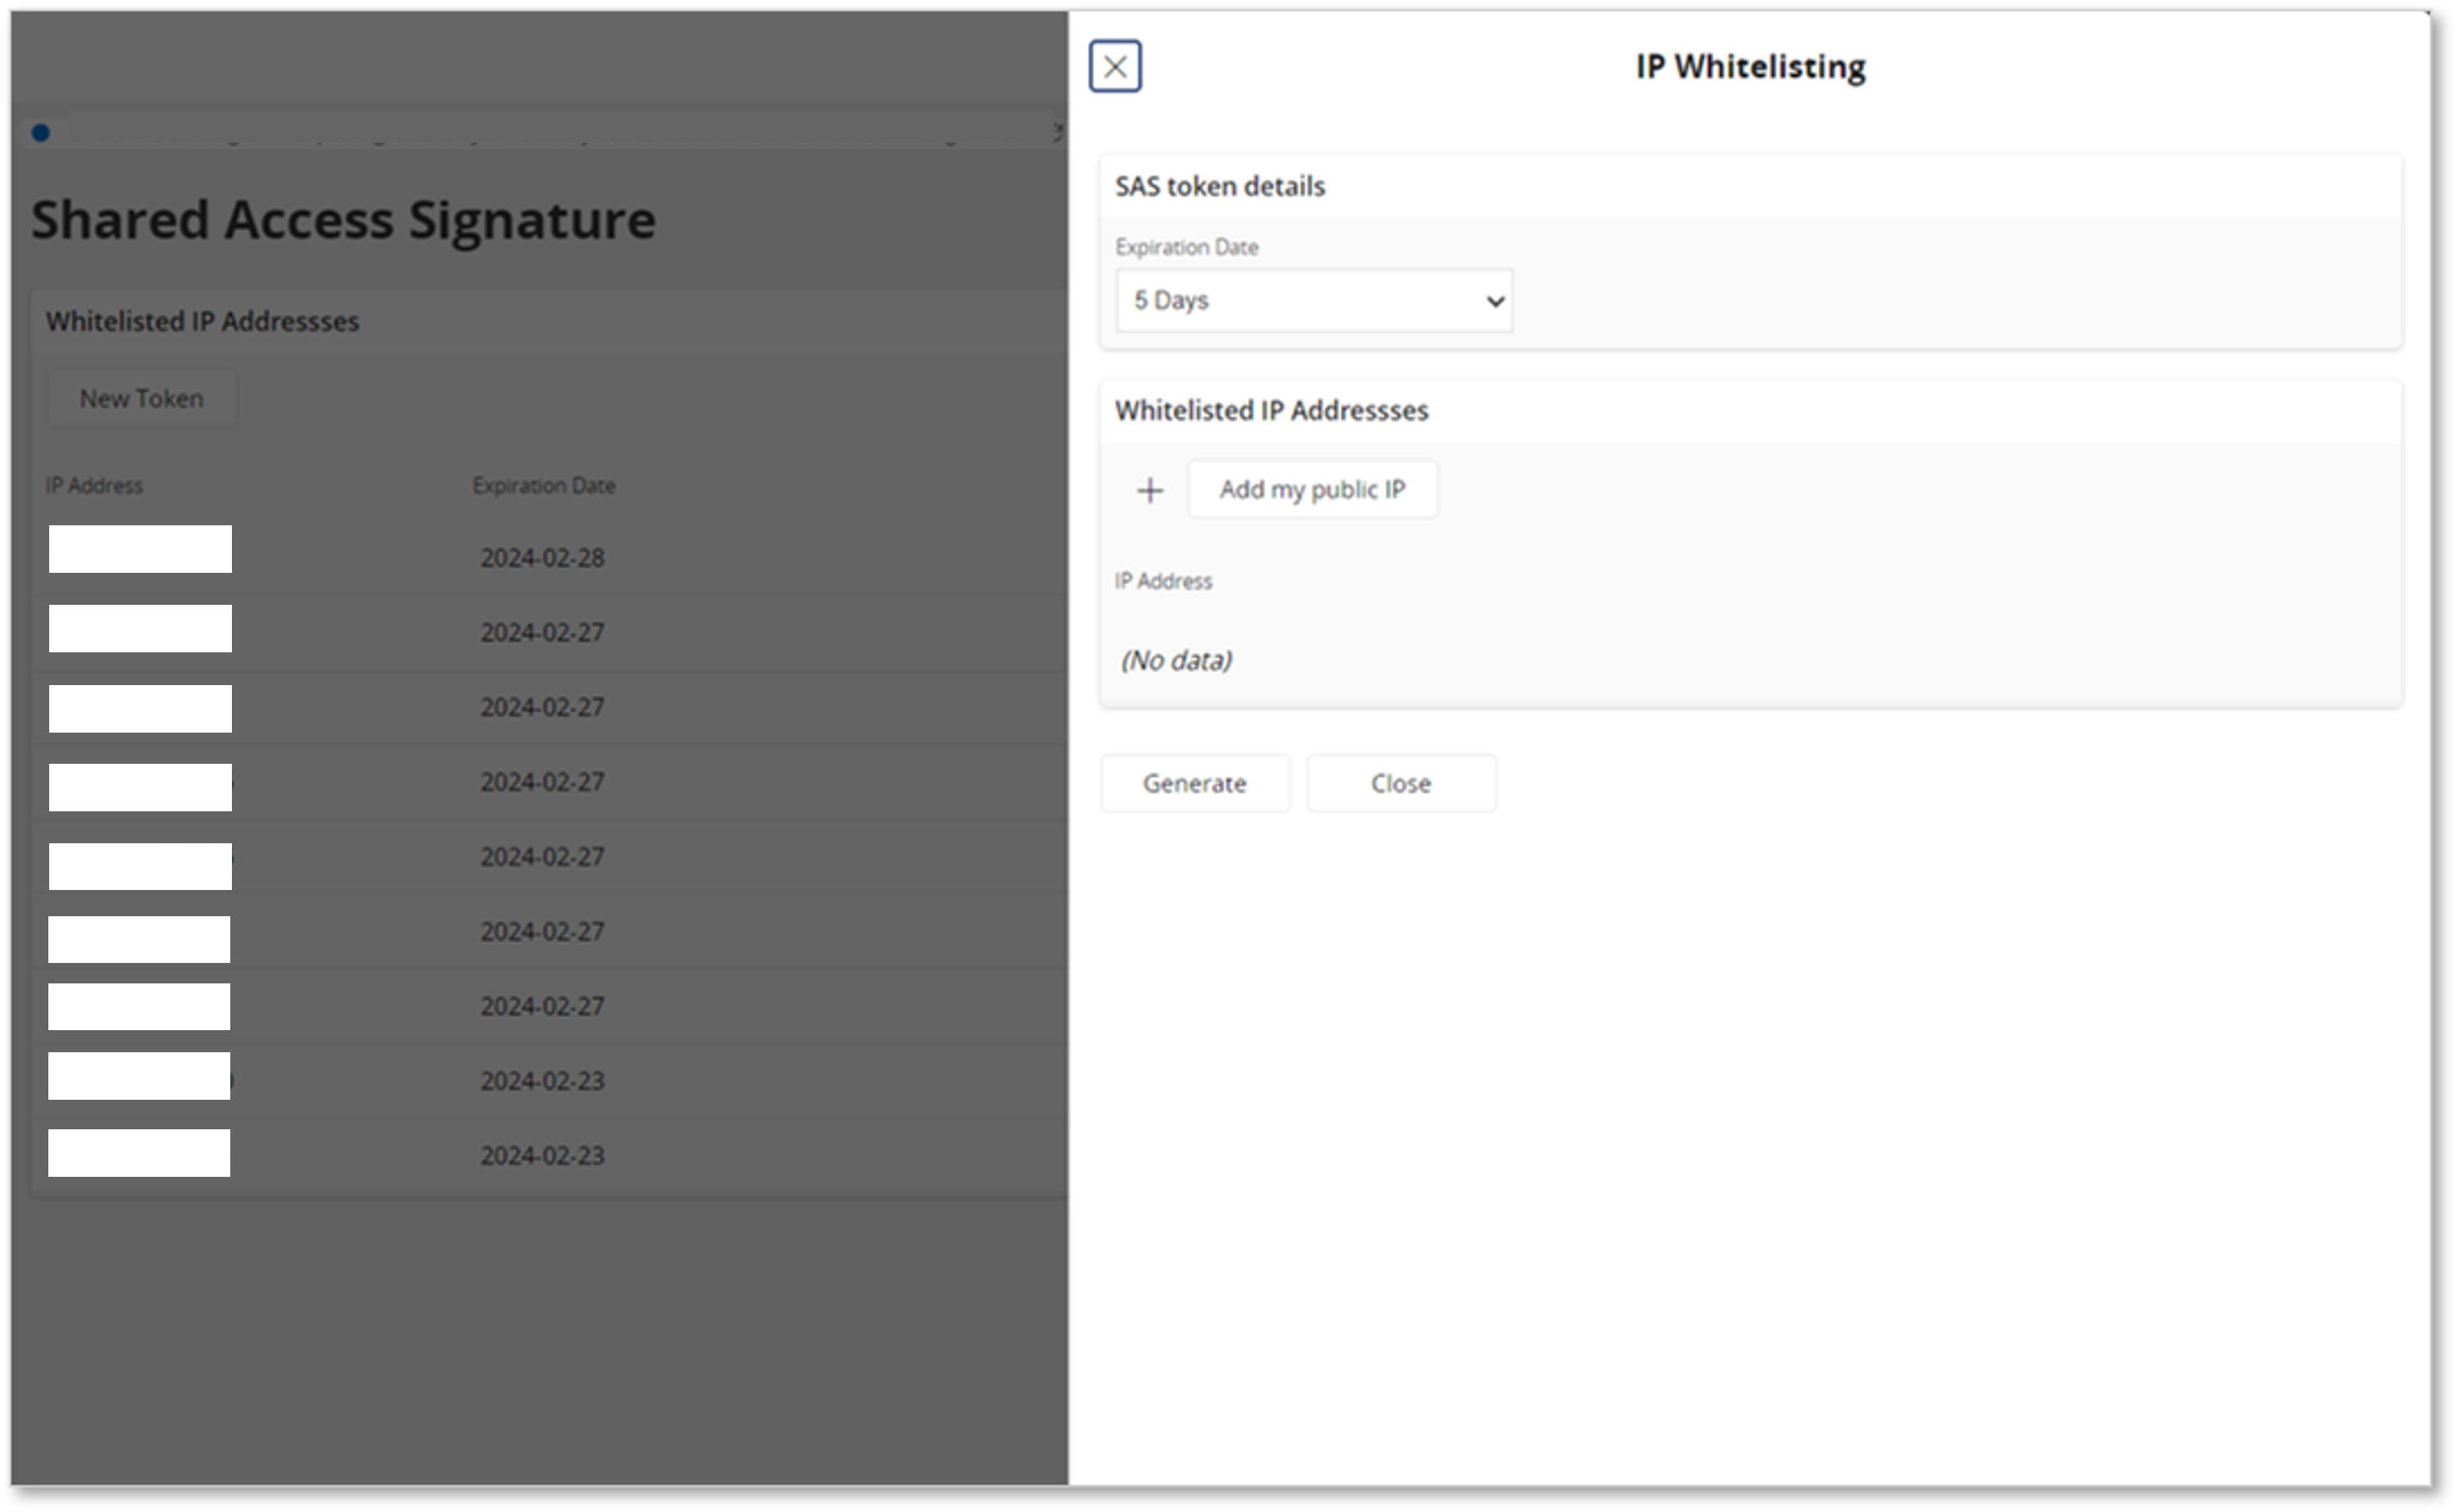Open the Expiration Date 5 Days dropdown
Screen dimensions: 2457x1512
pos(1312,300)
